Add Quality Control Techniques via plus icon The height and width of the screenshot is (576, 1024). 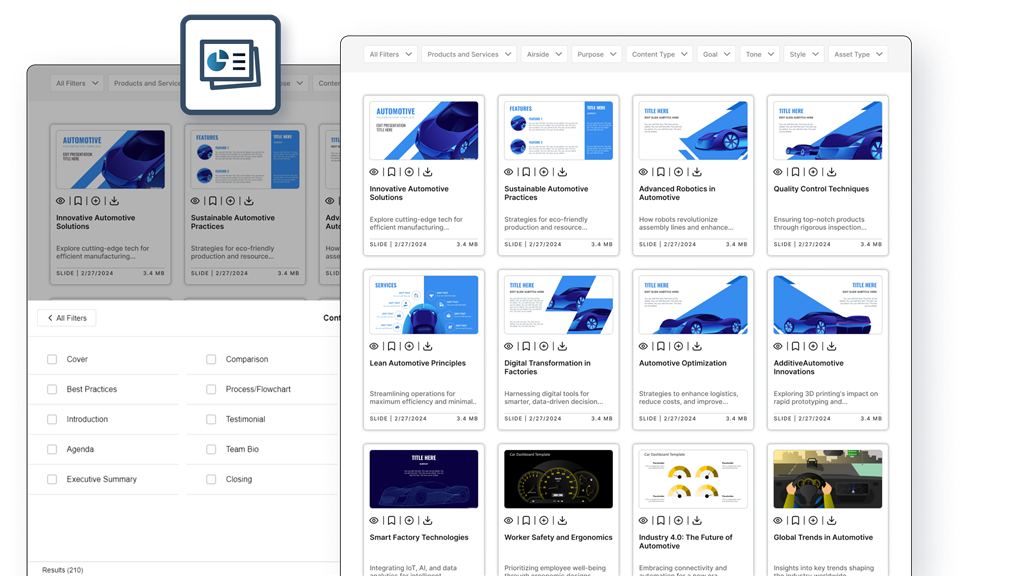[x=813, y=172]
